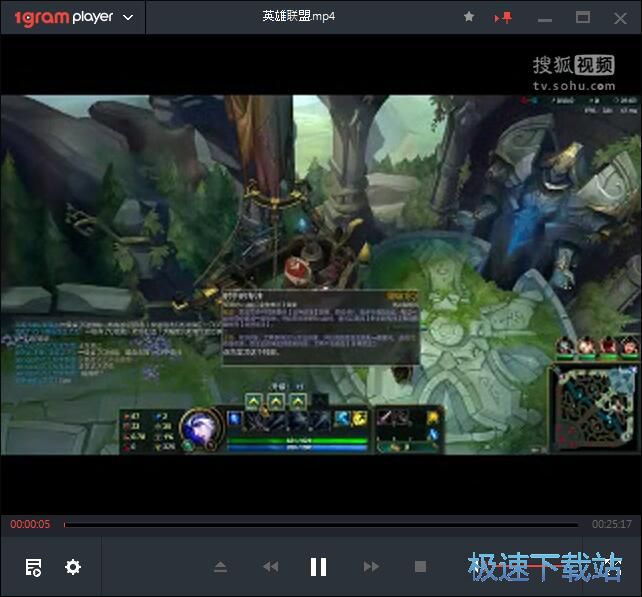Viewport: 642px width, 597px height.
Task: Click the total duration 00:25:17
Action: click(612, 524)
